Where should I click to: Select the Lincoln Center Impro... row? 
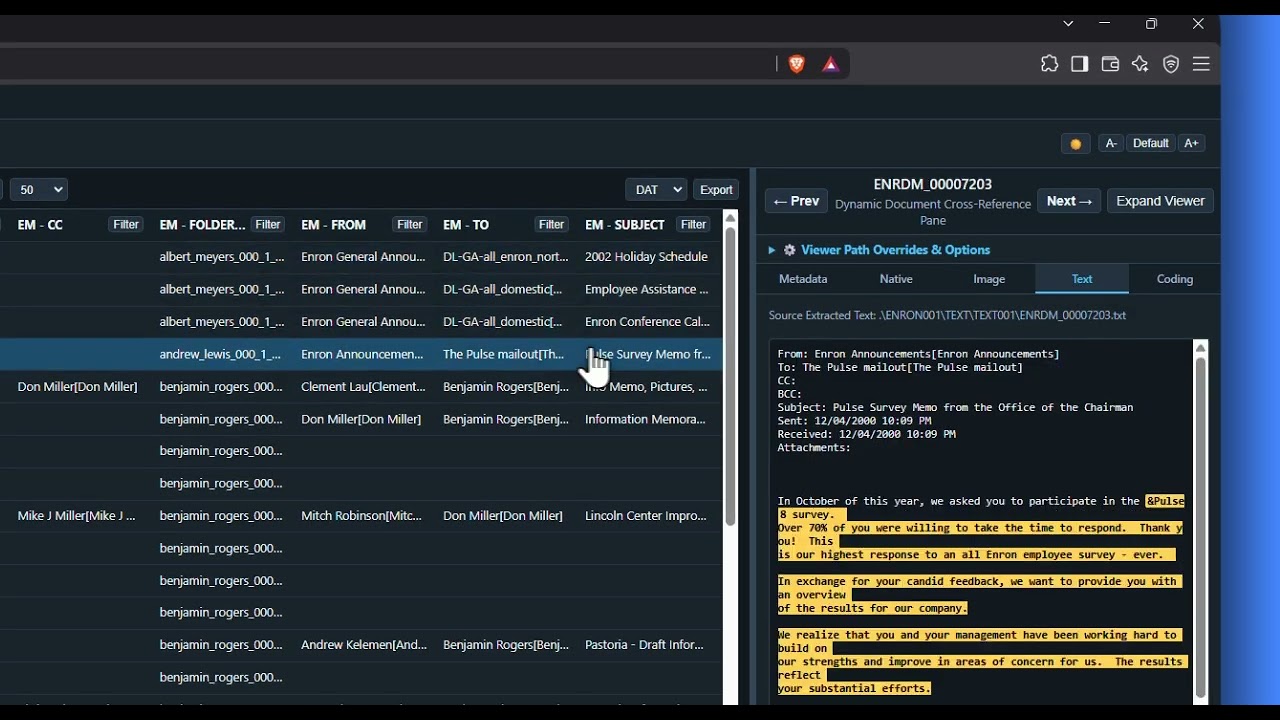361,516
